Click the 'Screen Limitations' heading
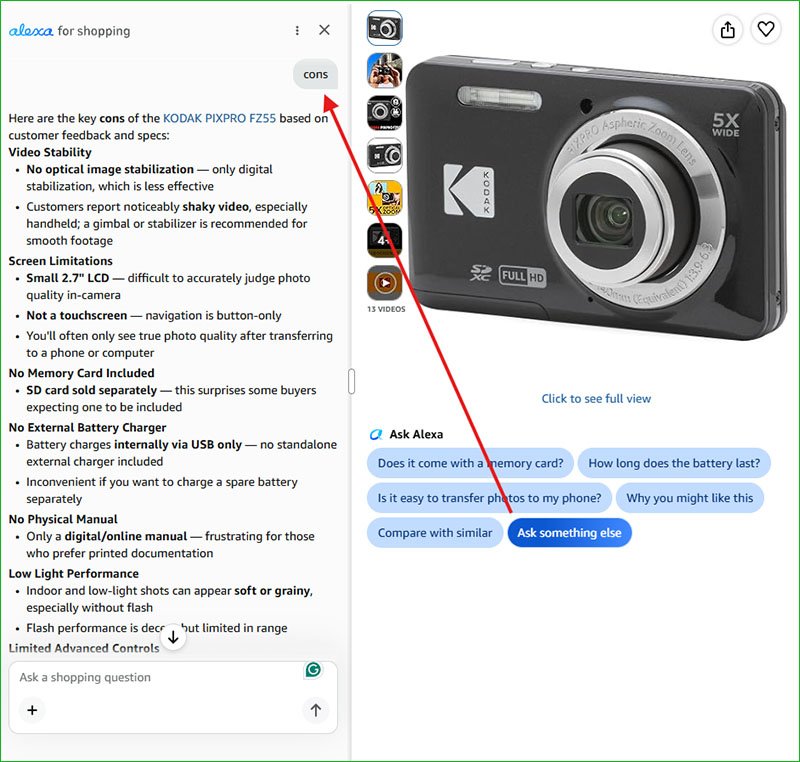Screen dimensions: 800x762 click(x=61, y=261)
